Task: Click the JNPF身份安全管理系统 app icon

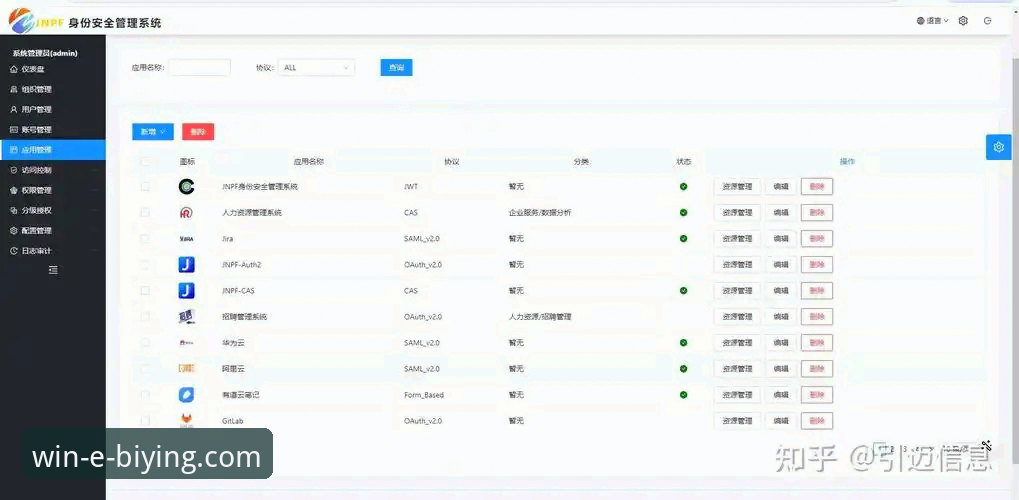Action: pyautogui.click(x=187, y=187)
